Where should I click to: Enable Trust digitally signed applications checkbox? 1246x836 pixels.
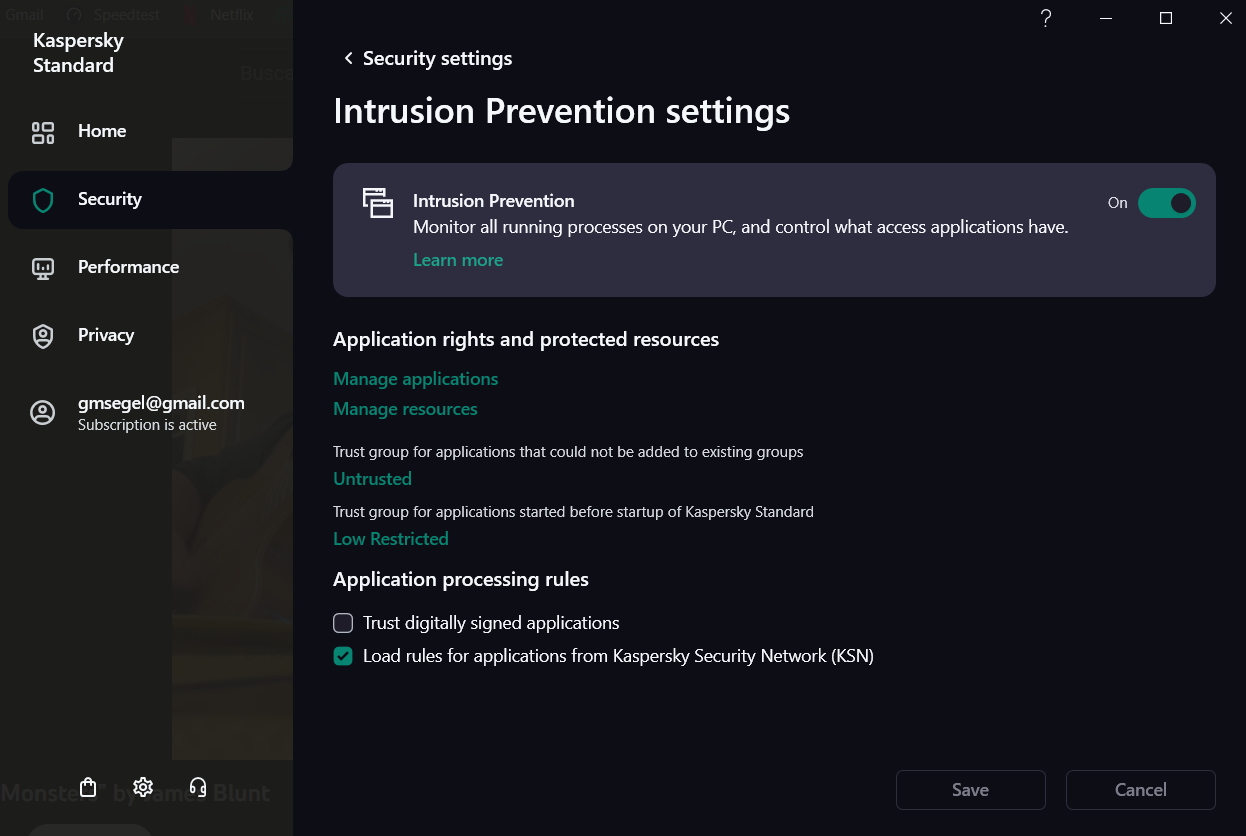pyautogui.click(x=343, y=623)
